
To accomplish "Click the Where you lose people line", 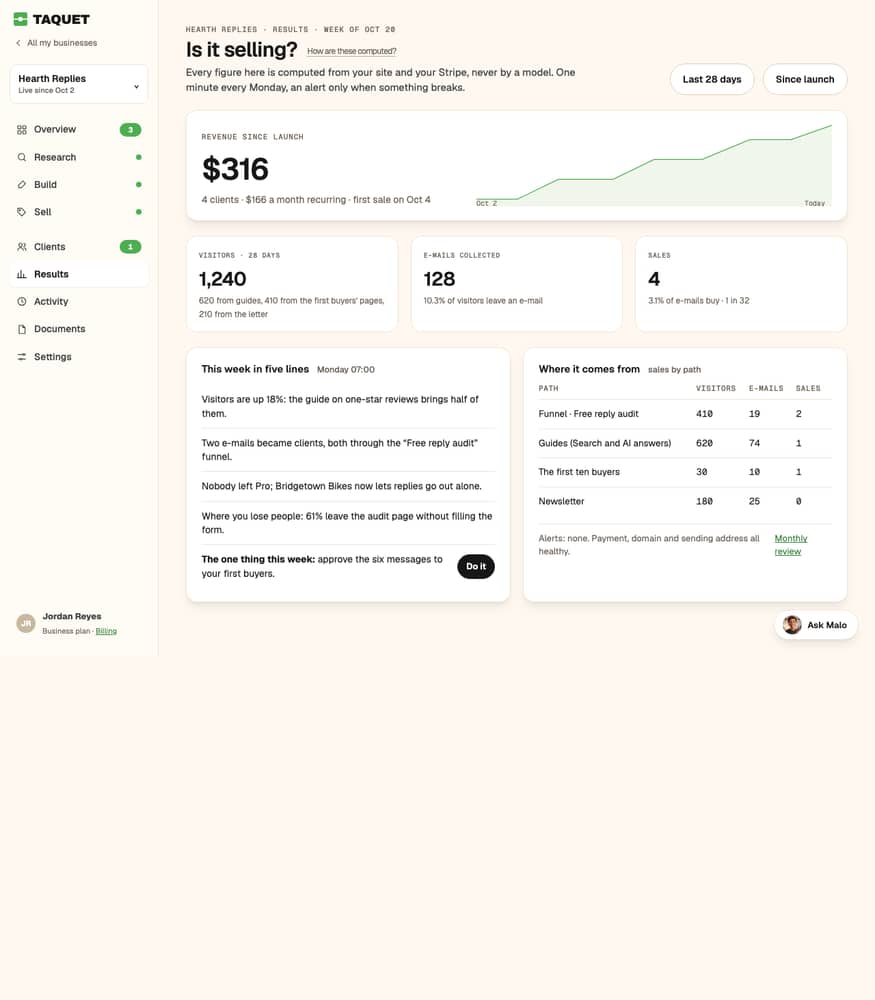I will tap(347, 523).
